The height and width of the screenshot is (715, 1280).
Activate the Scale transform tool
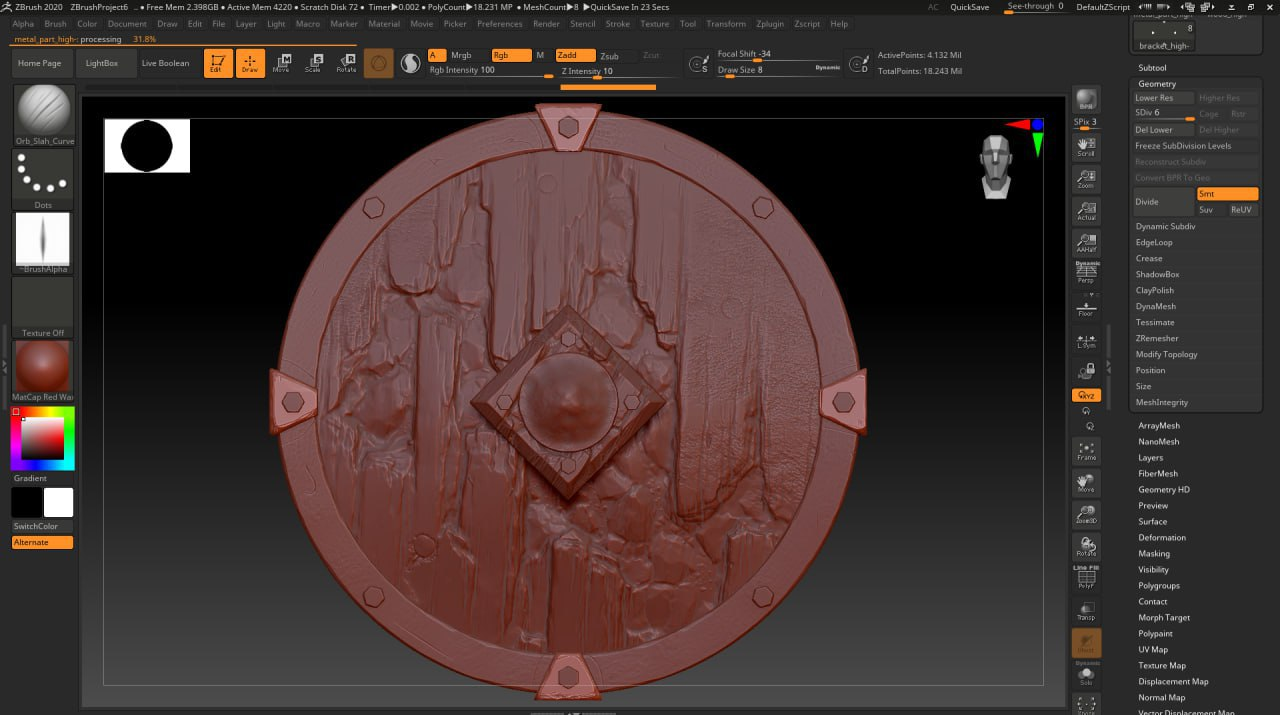coord(314,63)
